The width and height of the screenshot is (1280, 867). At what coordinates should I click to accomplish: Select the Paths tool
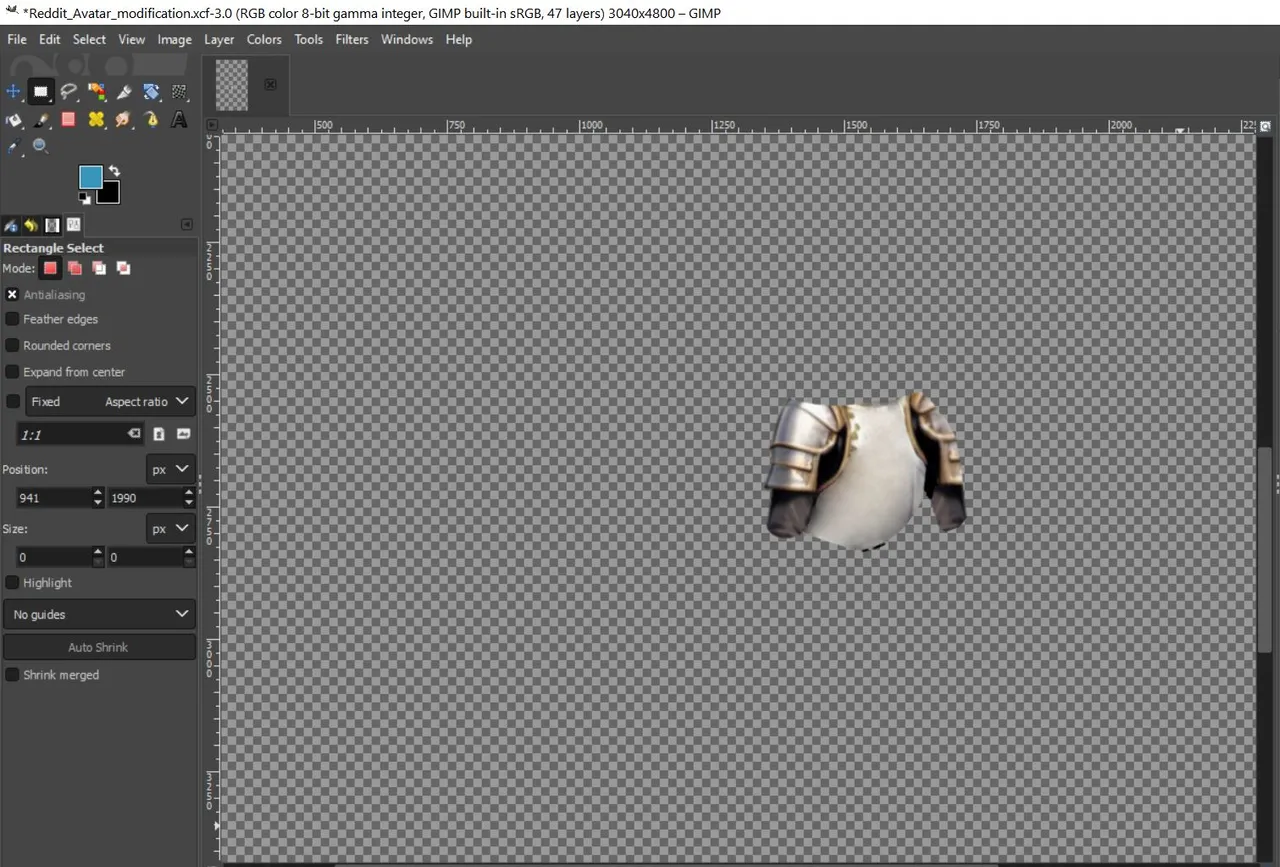tap(151, 119)
